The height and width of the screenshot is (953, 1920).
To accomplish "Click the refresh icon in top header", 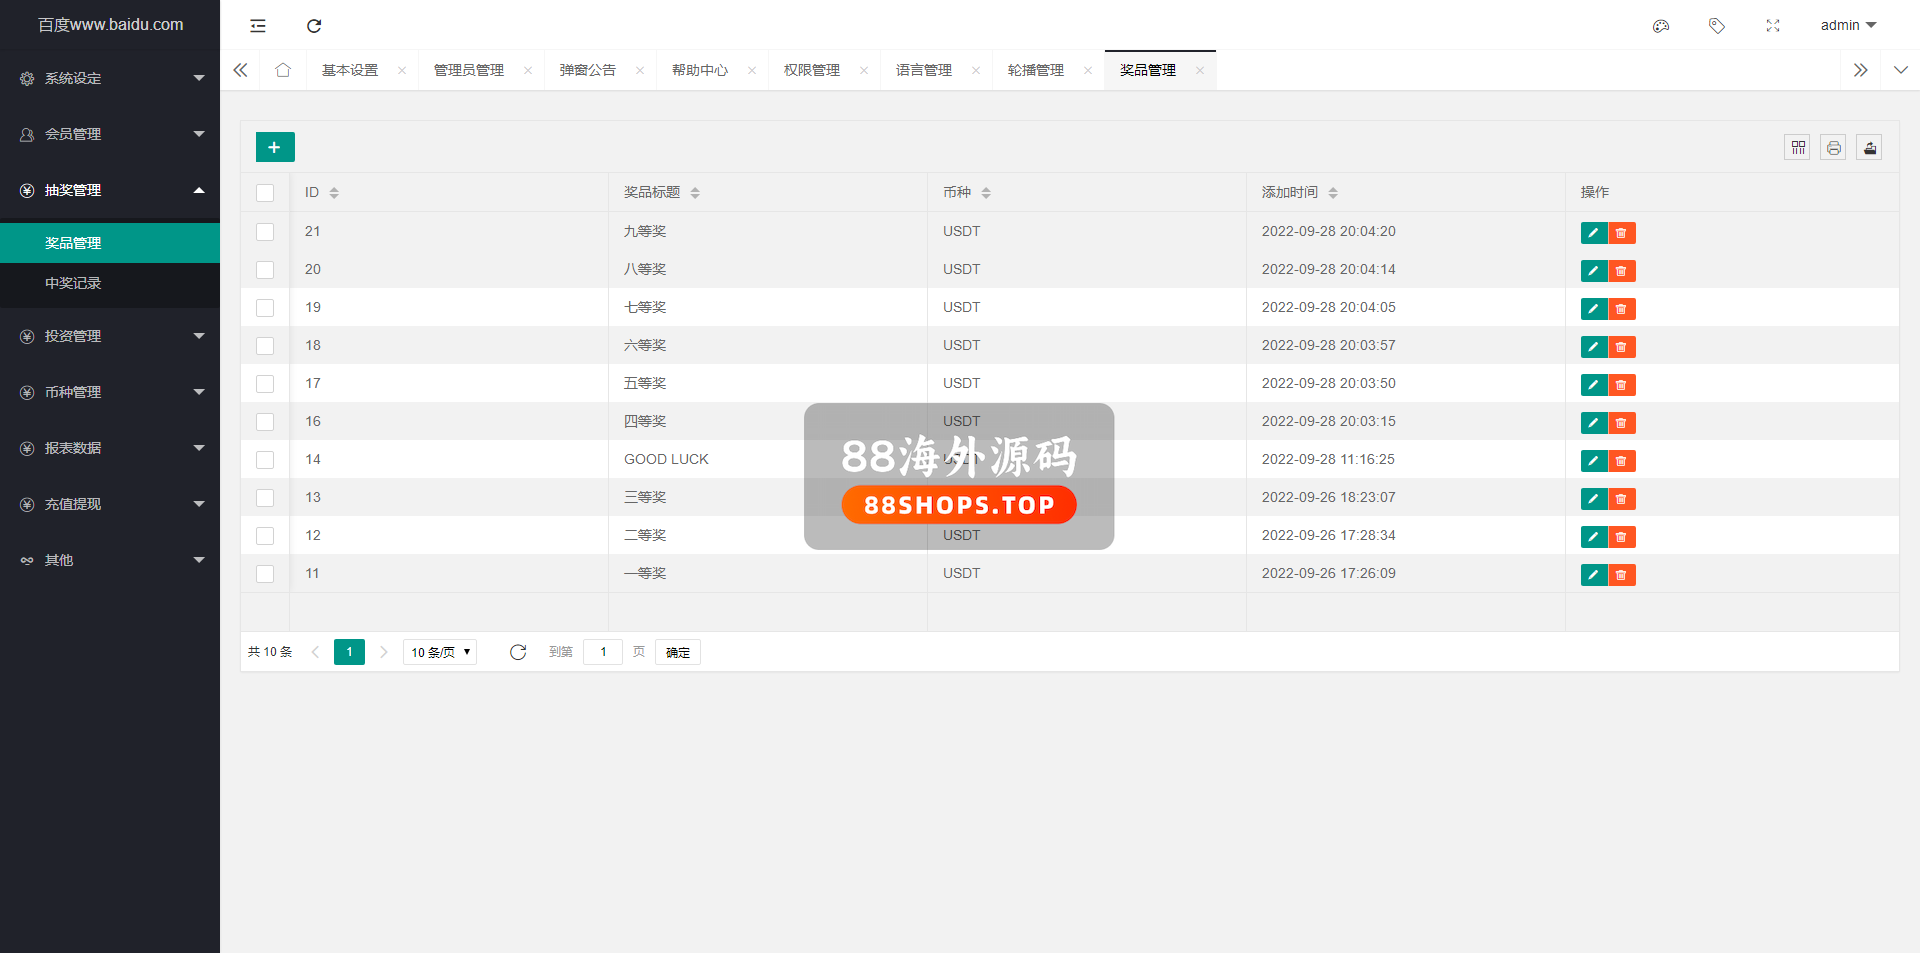I will pos(314,26).
